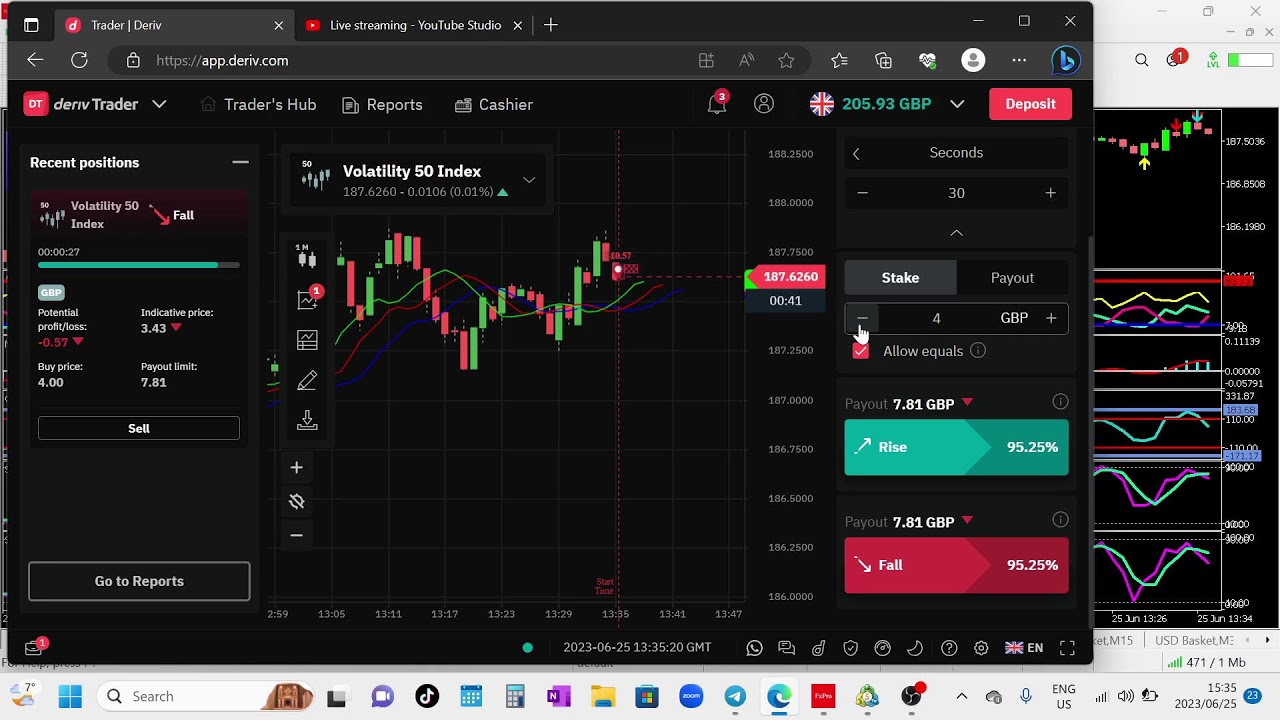
Task: Open deriv Trader platform switcher chevron
Action: coord(159,104)
